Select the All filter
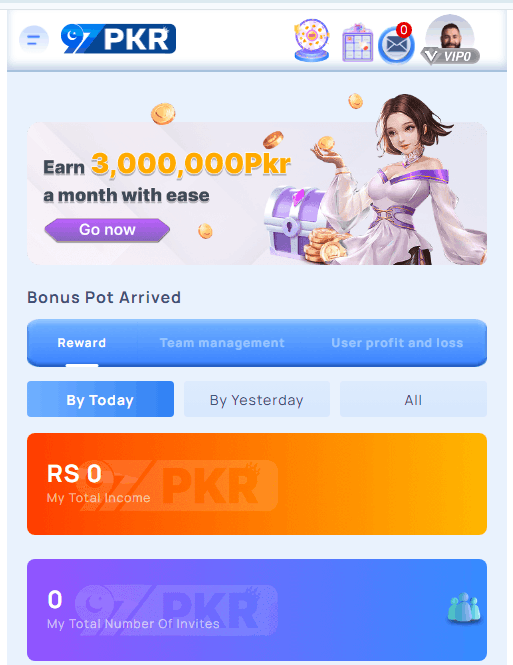 413,399
